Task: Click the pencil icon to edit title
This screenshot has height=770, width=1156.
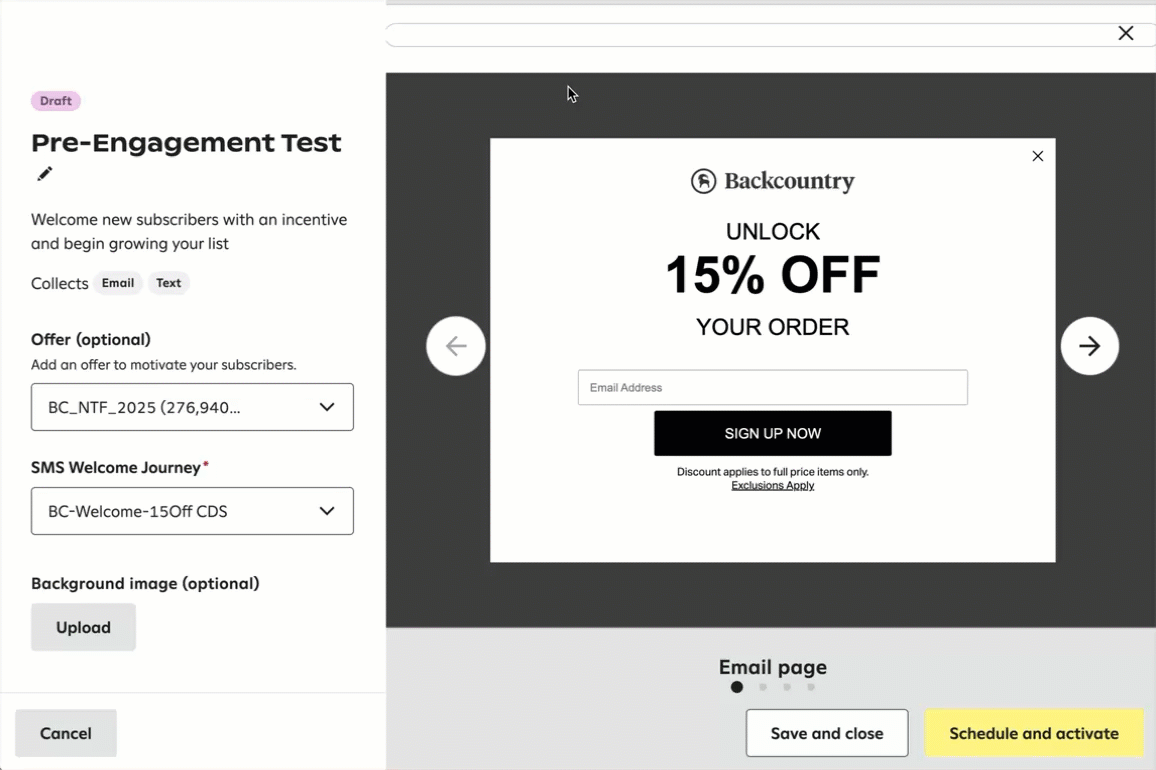Action: pos(44,174)
